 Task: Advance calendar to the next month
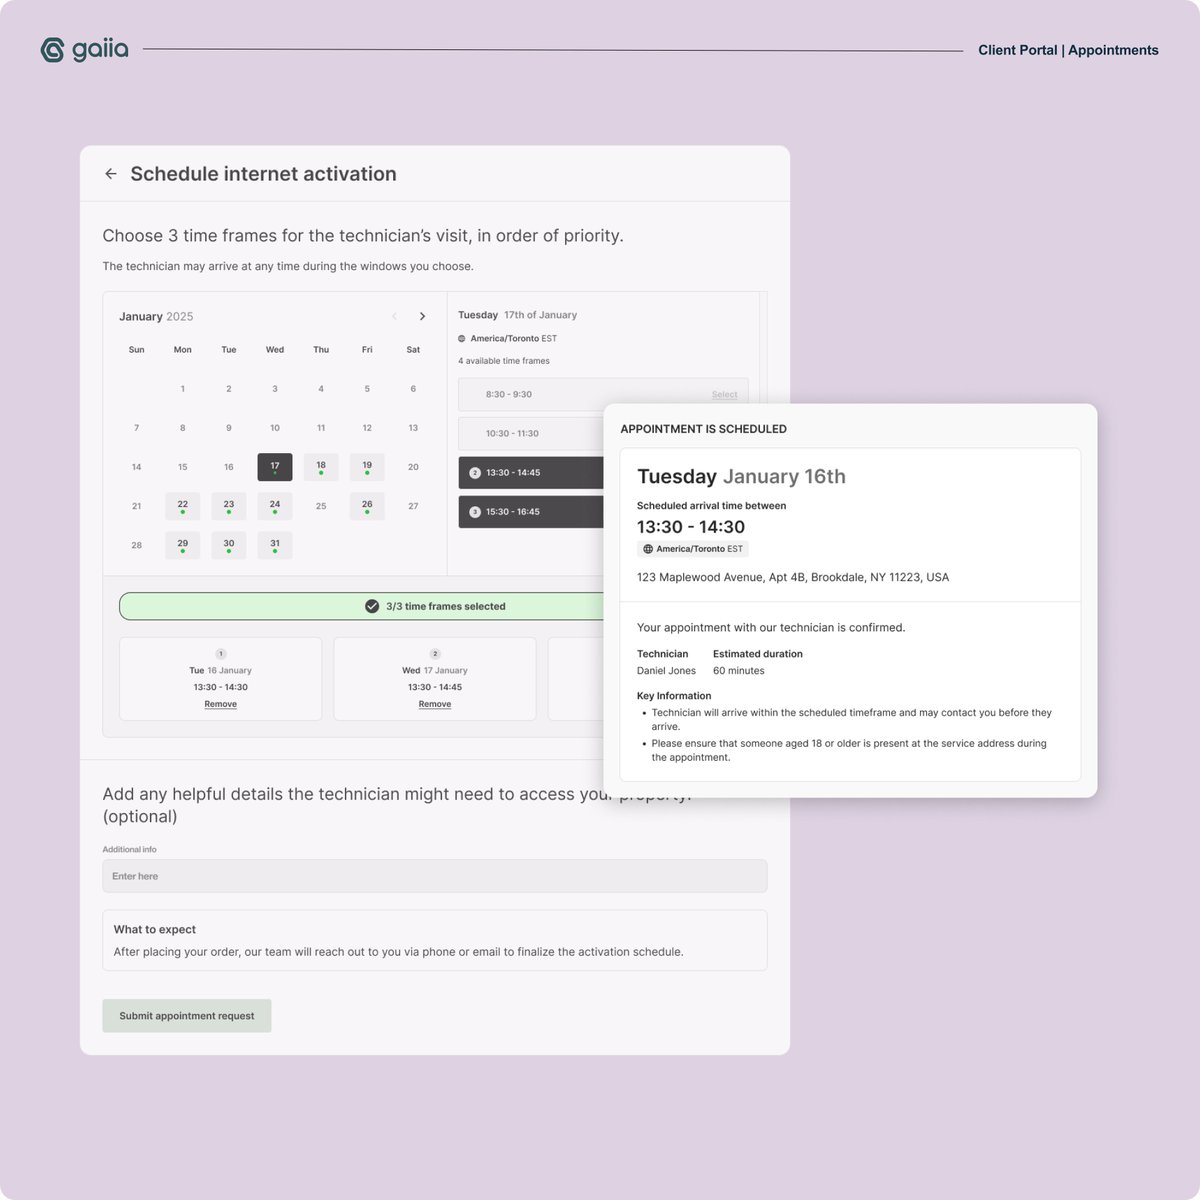pyautogui.click(x=423, y=316)
